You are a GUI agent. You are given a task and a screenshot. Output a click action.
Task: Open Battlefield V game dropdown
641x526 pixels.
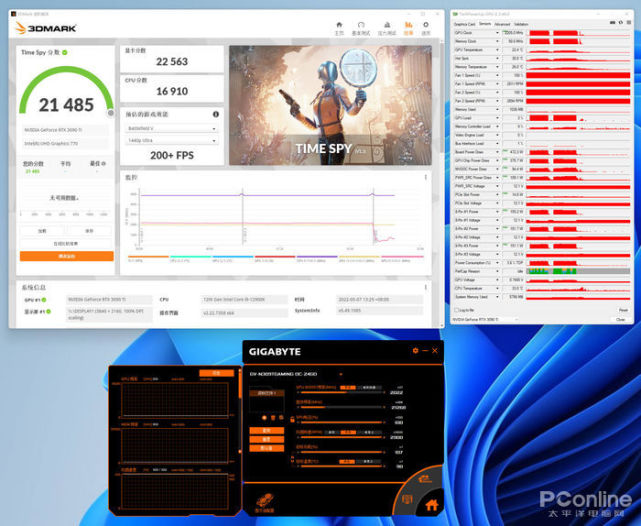click(171, 128)
